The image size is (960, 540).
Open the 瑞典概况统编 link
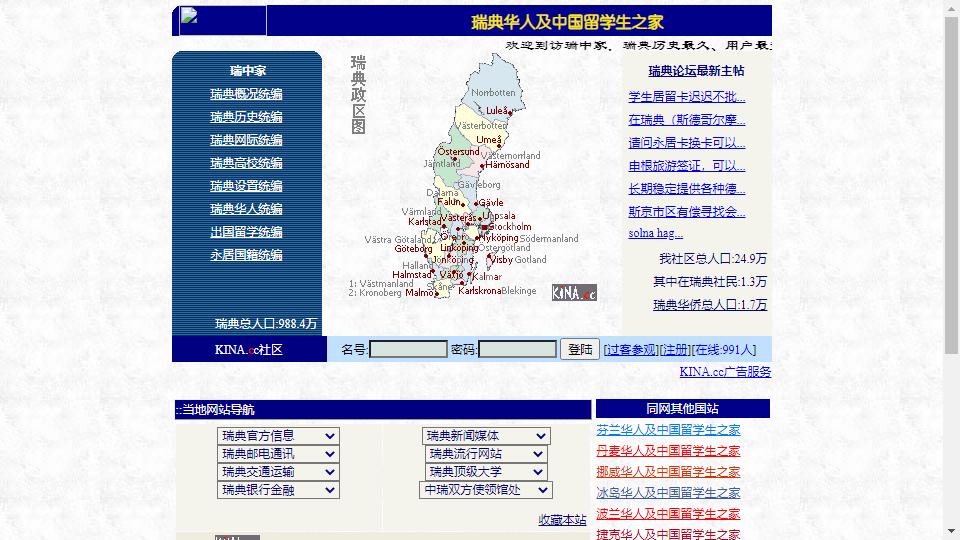click(x=246, y=94)
